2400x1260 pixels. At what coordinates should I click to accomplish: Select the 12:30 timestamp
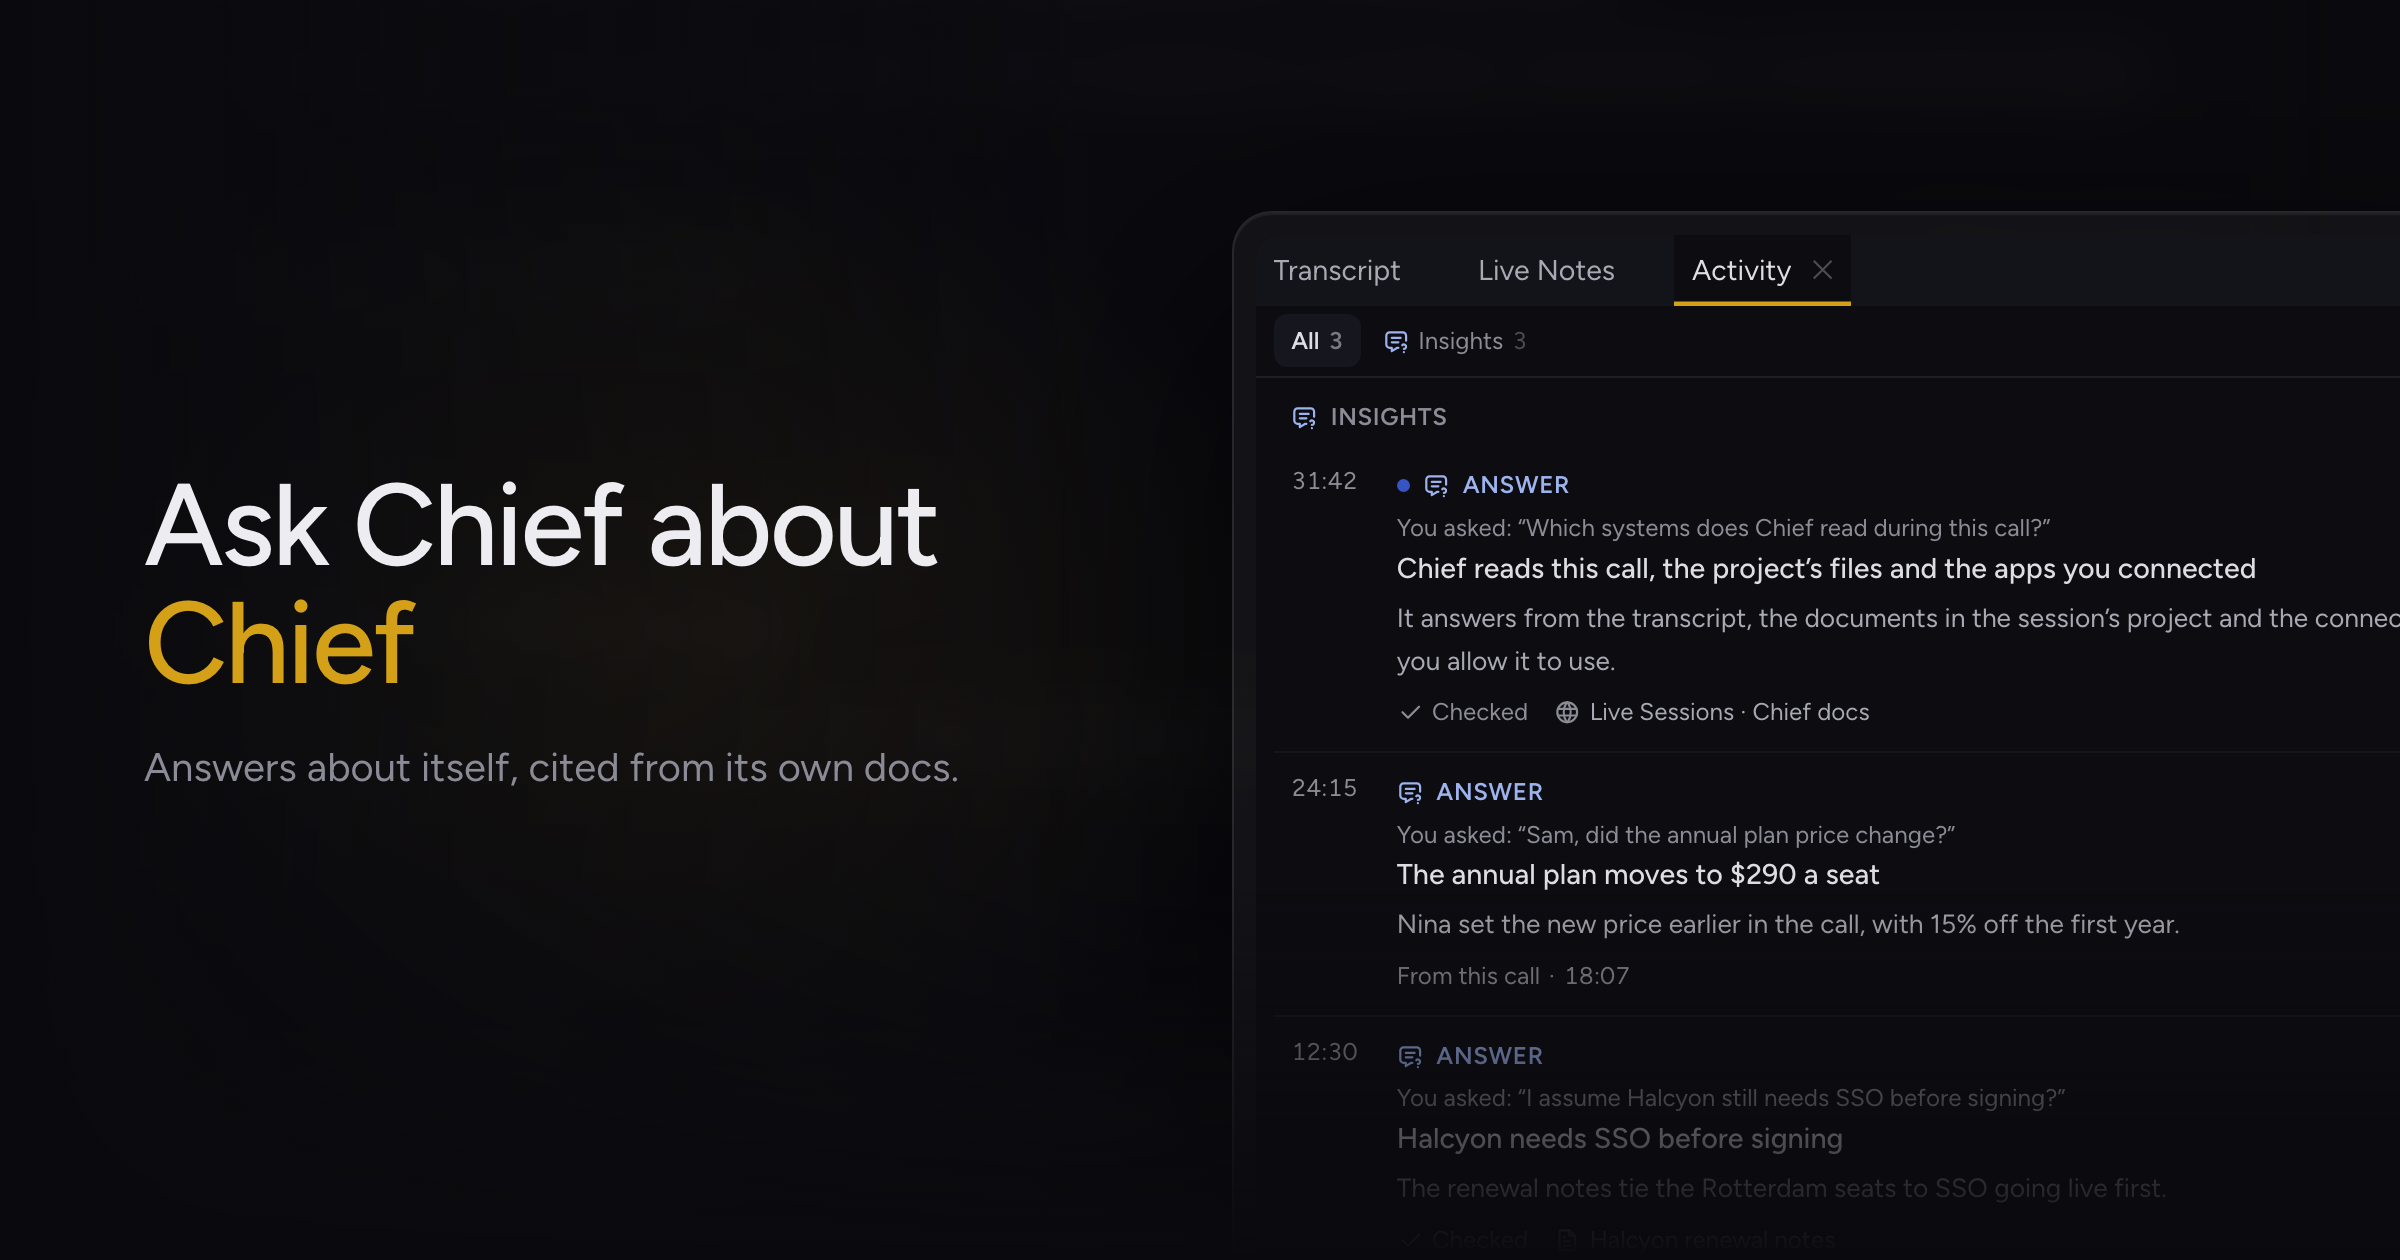(x=1324, y=1052)
